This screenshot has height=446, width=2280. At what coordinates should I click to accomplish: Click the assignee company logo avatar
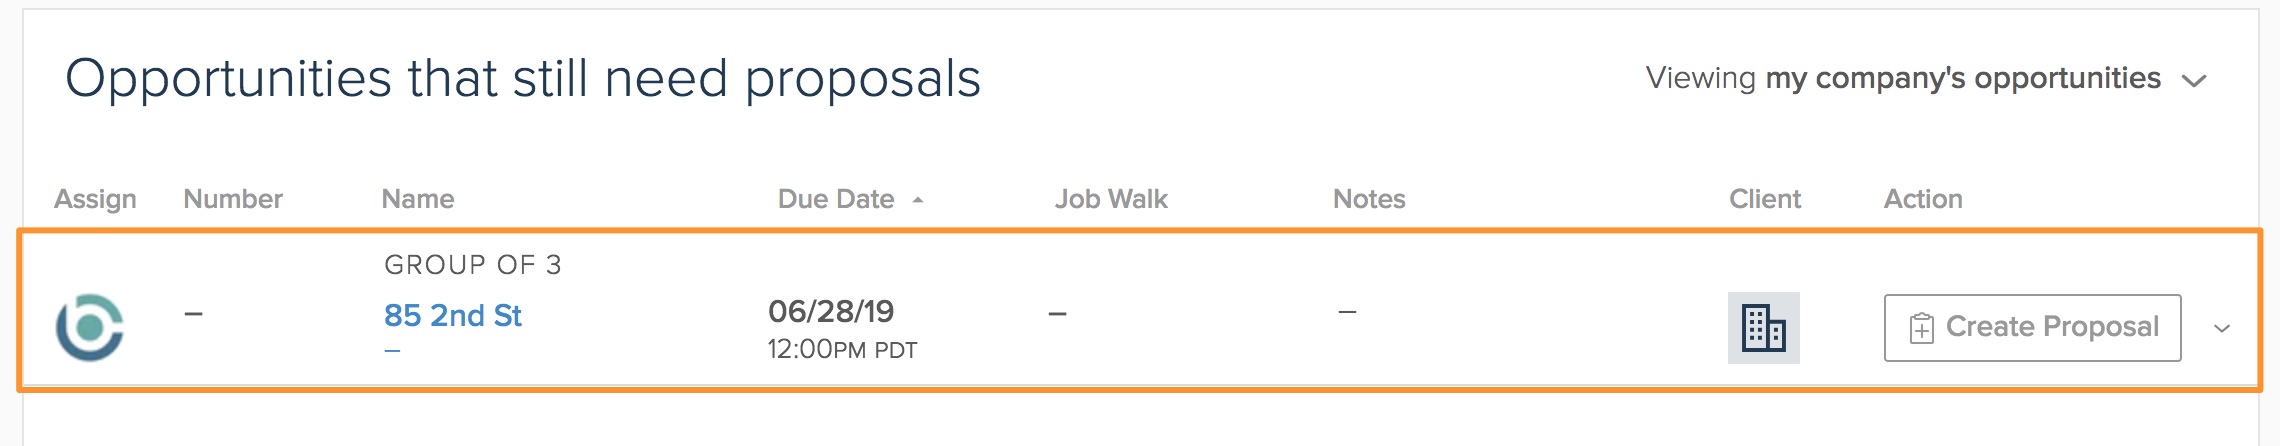tap(90, 327)
